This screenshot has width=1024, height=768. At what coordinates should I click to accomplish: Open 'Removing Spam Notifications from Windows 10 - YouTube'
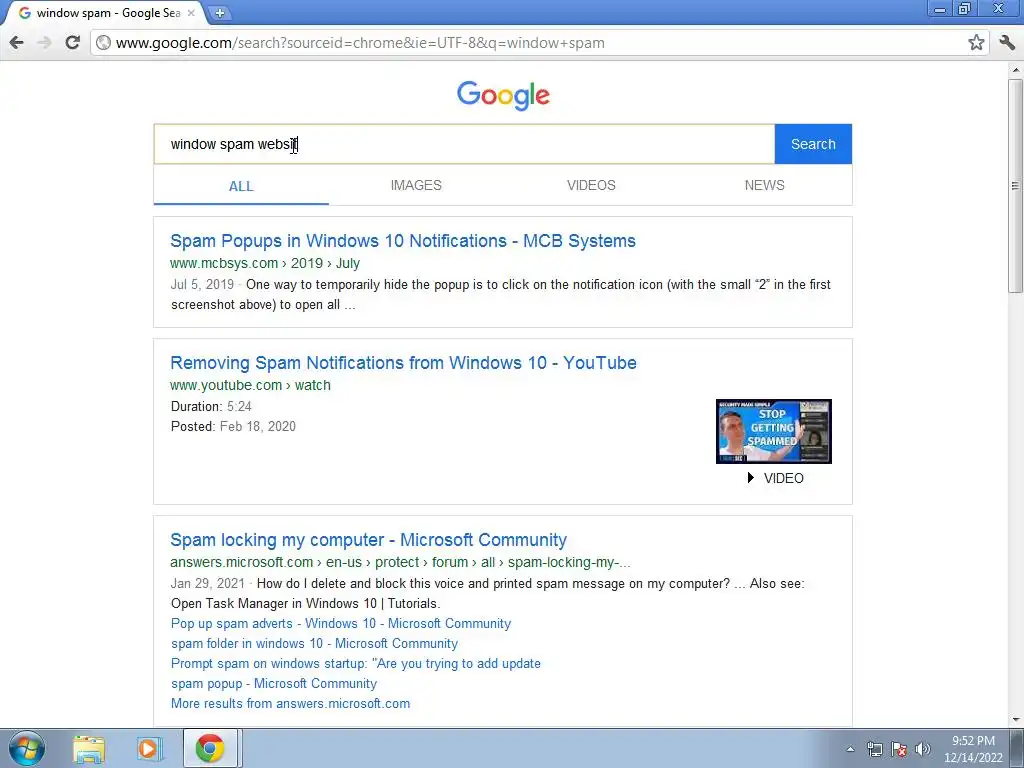click(404, 363)
